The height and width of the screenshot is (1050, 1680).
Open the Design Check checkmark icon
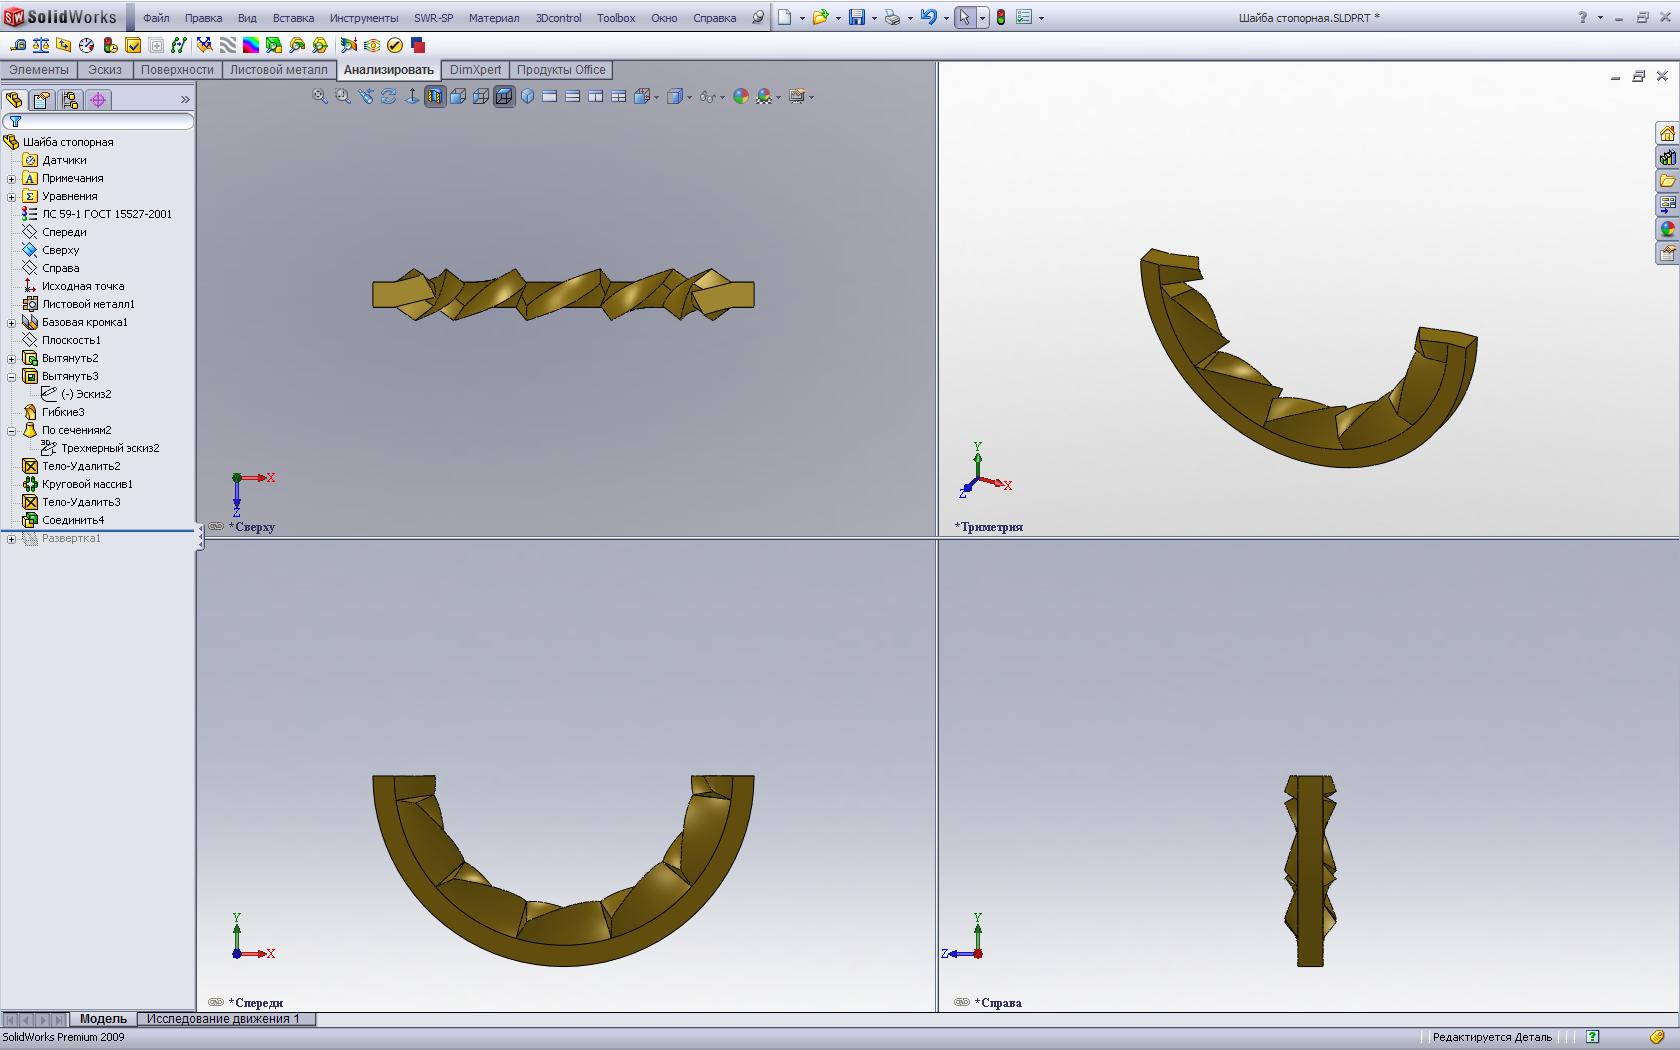coord(392,45)
